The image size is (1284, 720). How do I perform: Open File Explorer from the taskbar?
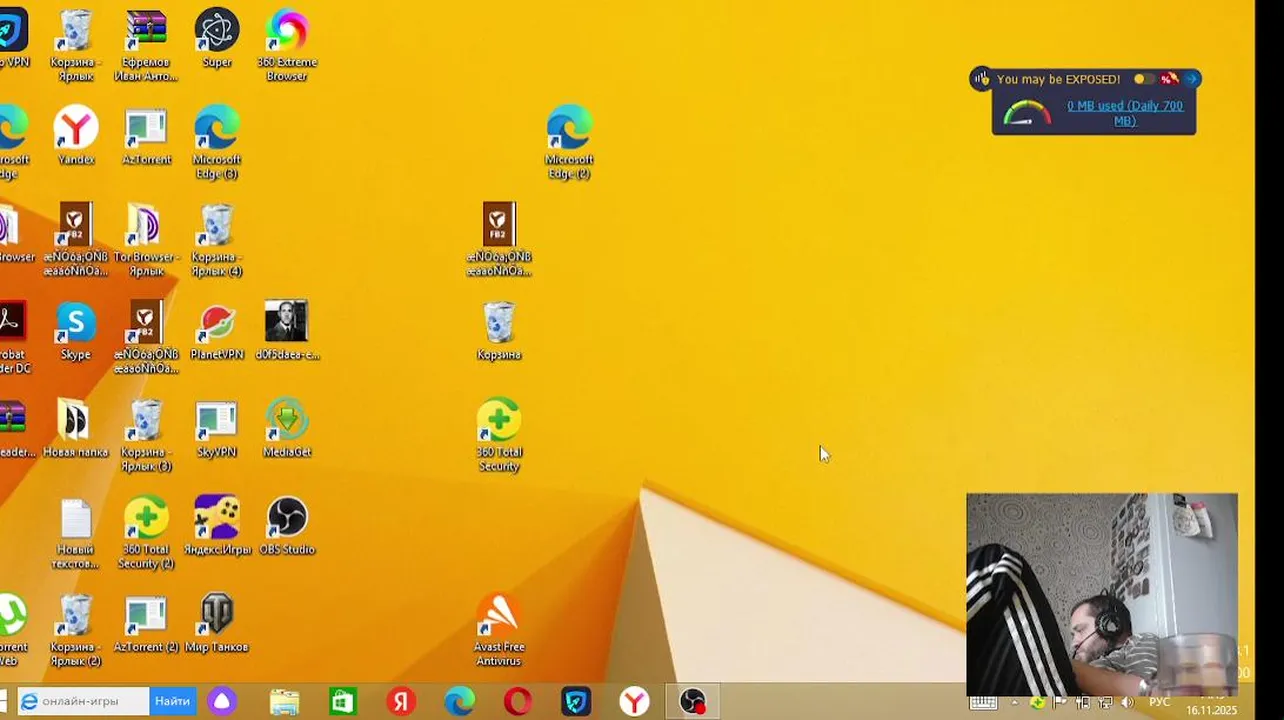(x=284, y=701)
